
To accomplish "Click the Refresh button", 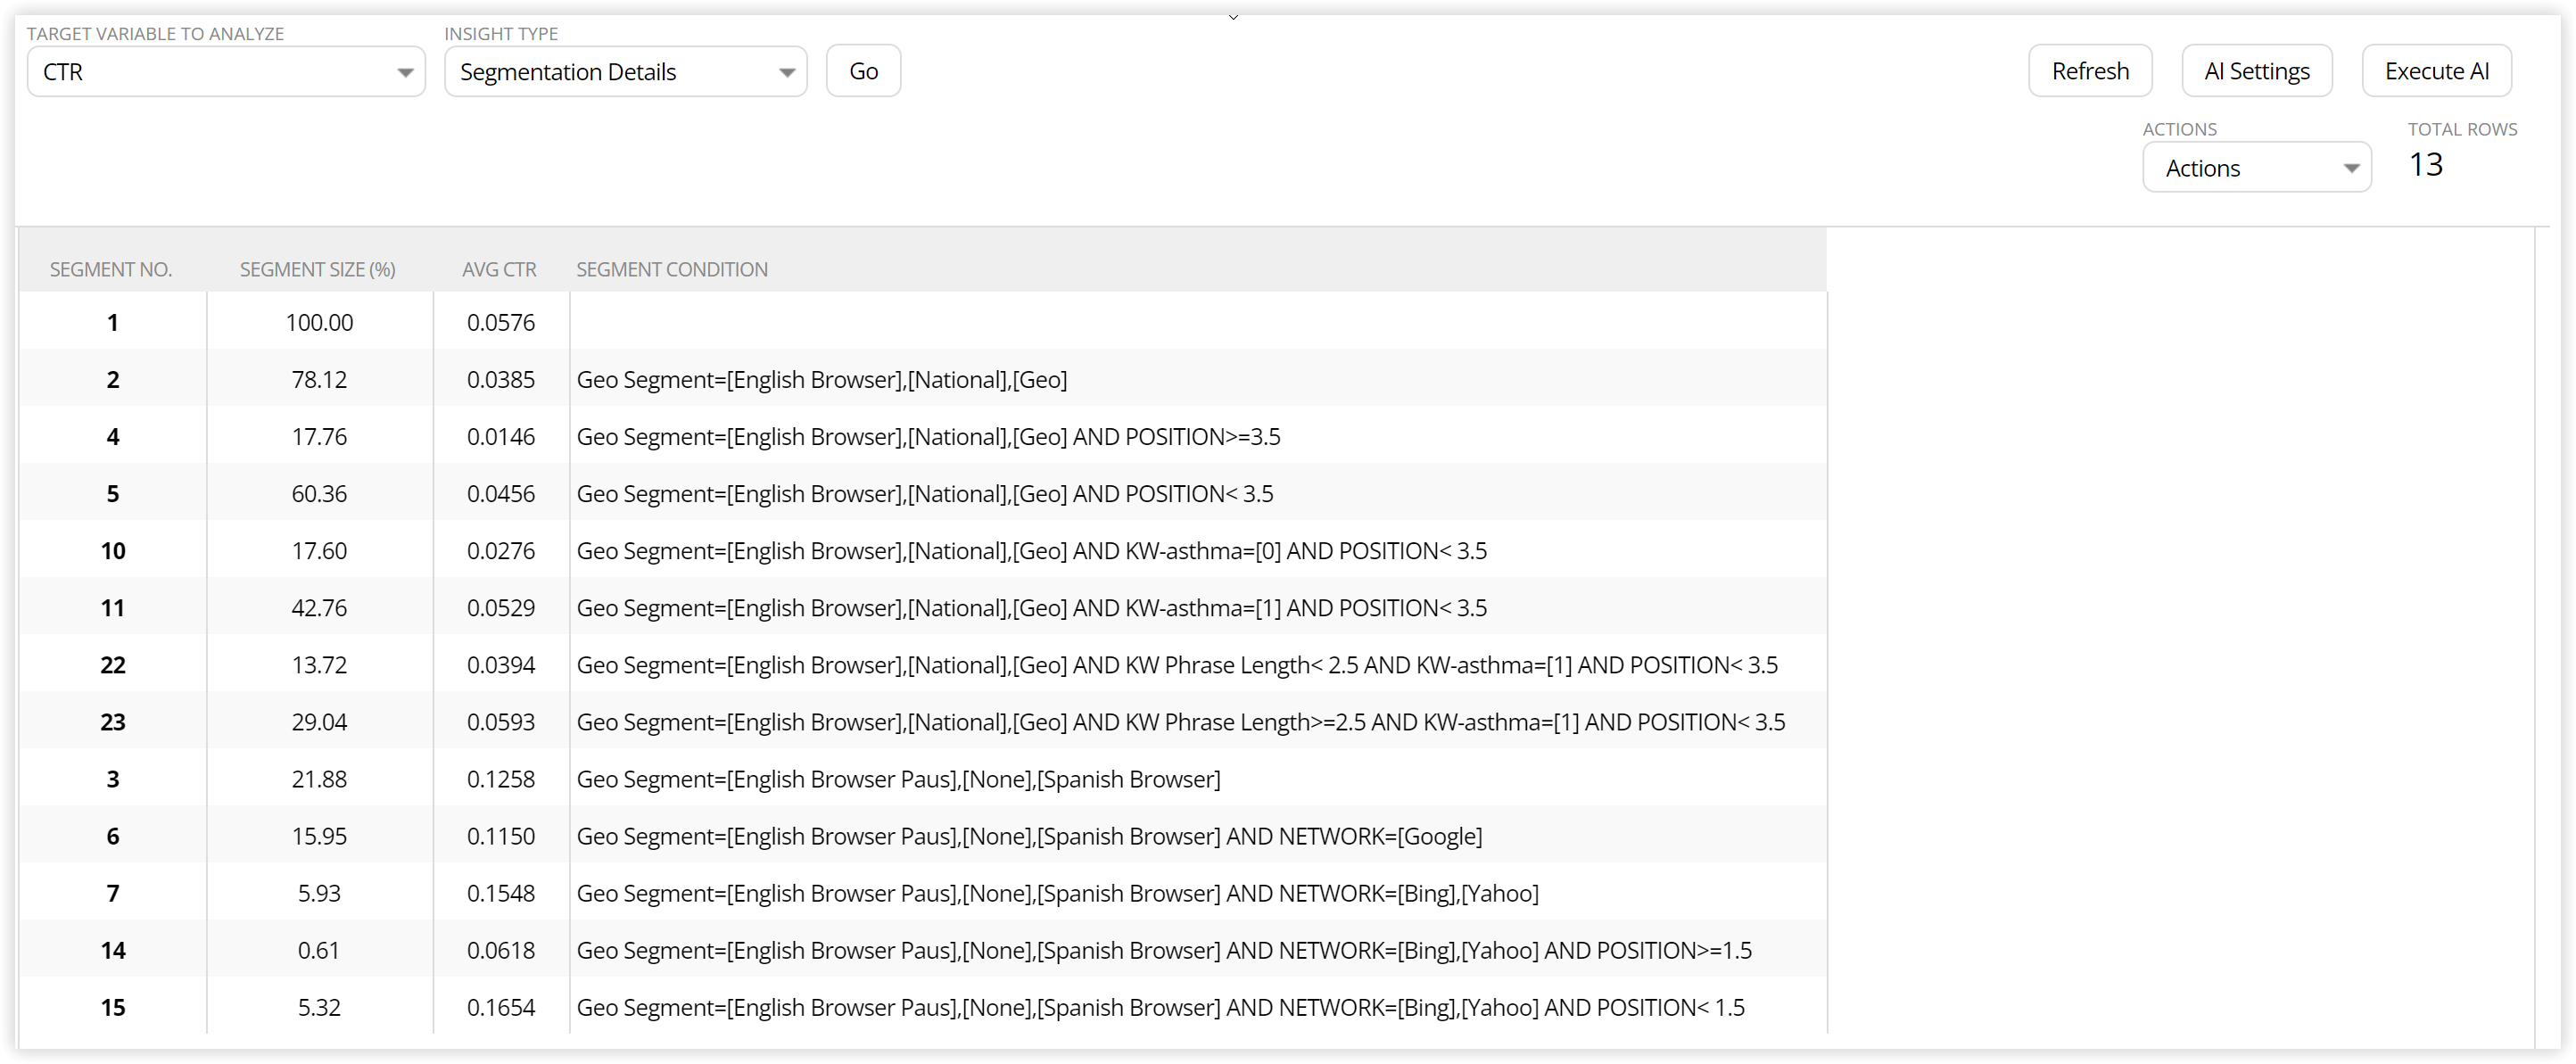I will pos(2090,72).
